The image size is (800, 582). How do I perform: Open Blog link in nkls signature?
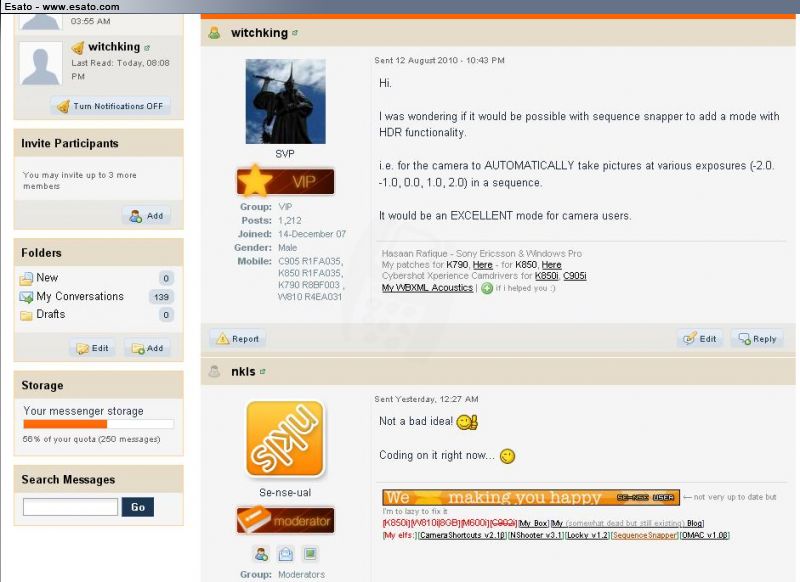(x=695, y=523)
